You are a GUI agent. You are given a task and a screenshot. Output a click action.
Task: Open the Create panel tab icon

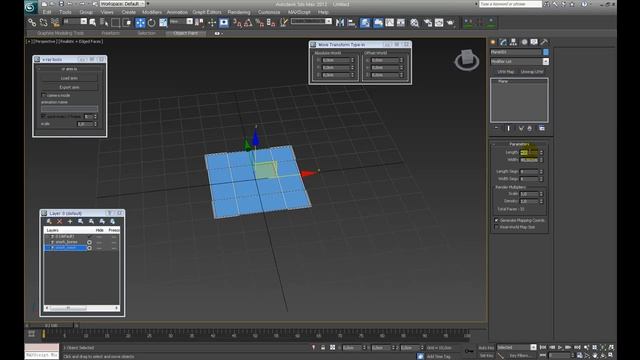[493, 42]
